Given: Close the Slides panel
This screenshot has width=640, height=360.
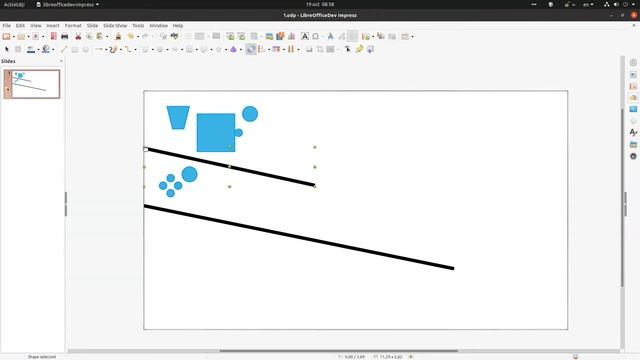Looking at the screenshot, I should pyautogui.click(x=61, y=61).
